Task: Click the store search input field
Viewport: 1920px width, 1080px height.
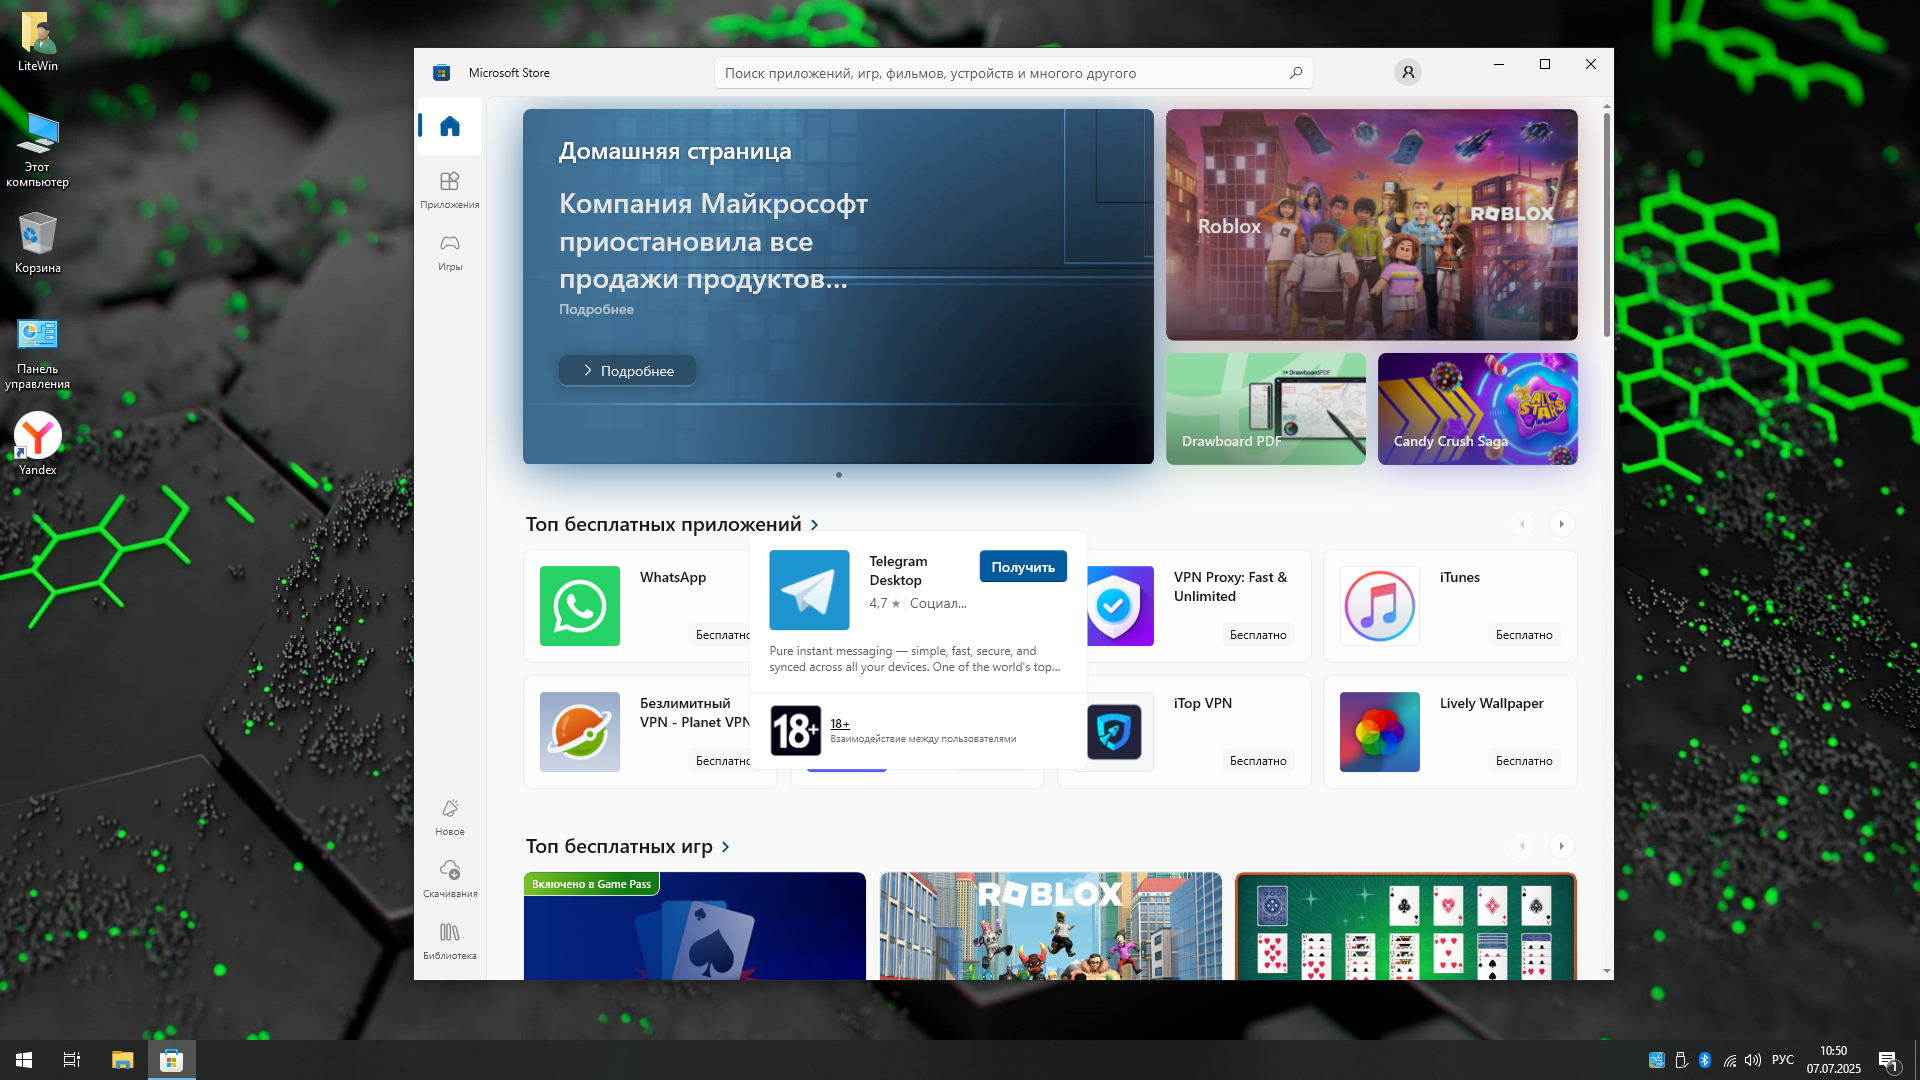Action: tap(1000, 73)
